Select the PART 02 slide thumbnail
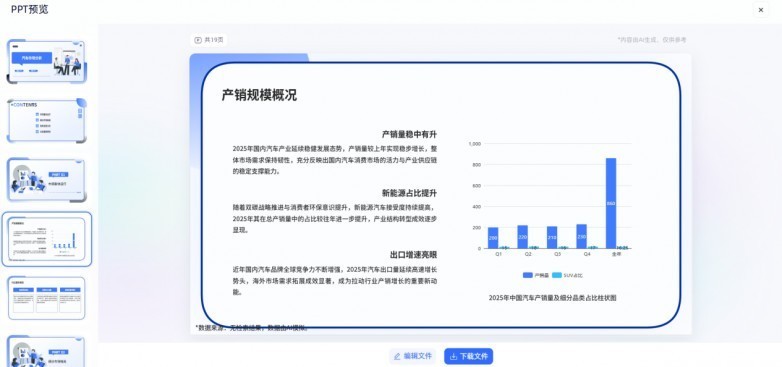This screenshot has width=782, height=367. click(46, 352)
